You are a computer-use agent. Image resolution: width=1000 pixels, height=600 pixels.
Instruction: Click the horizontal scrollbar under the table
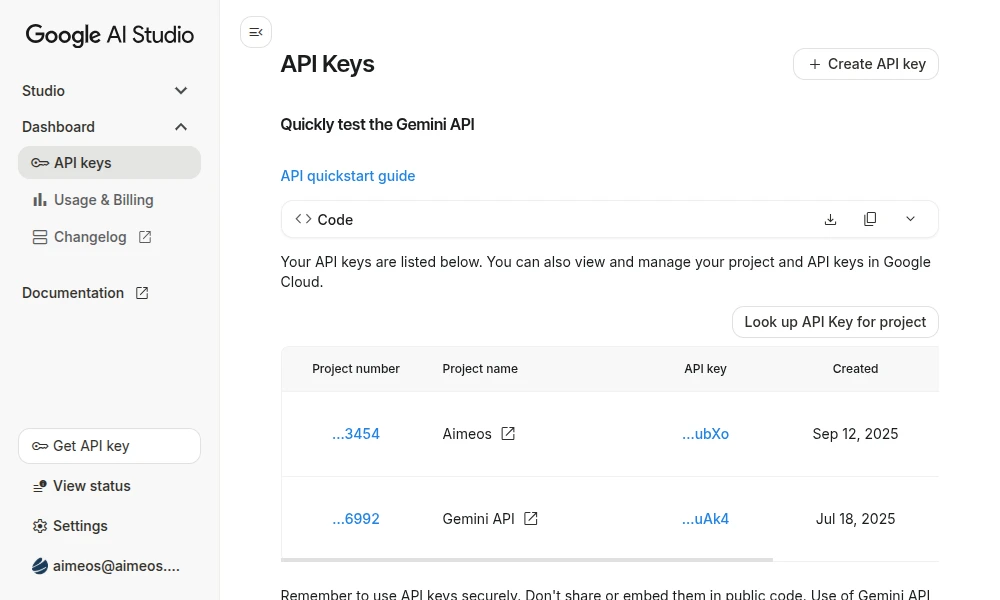[x=527, y=560]
